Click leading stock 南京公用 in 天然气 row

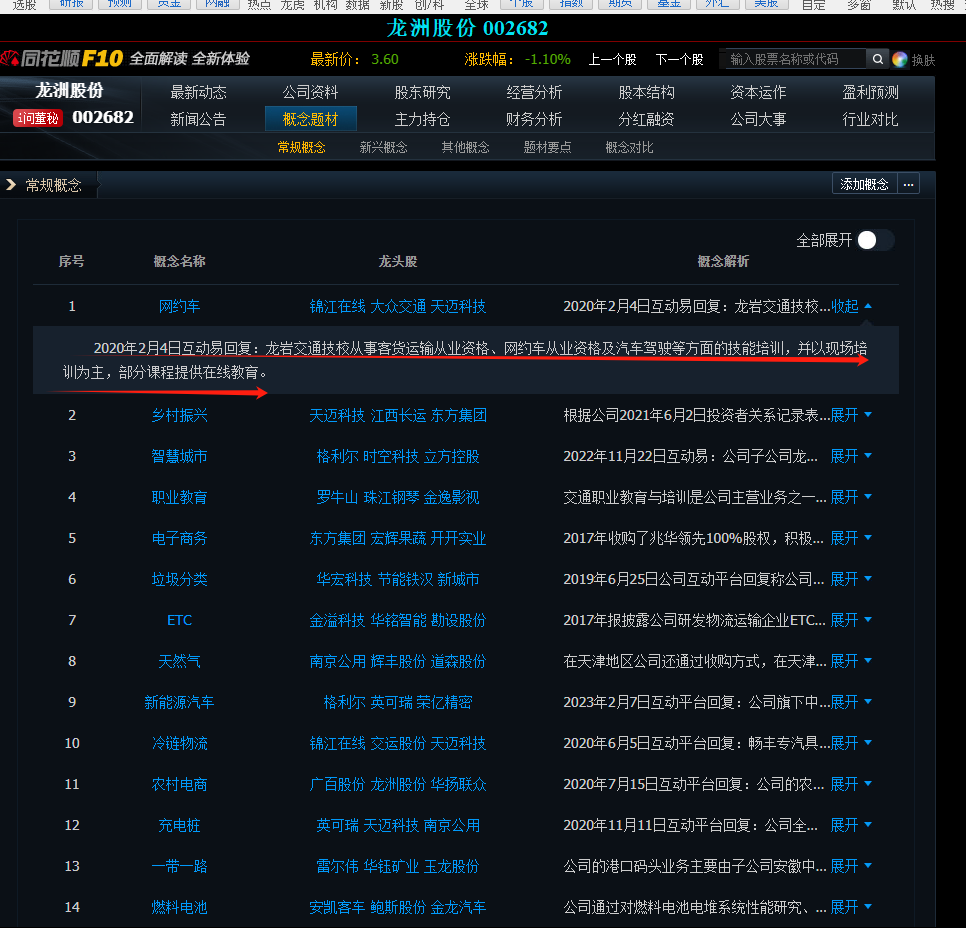point(337,661)
